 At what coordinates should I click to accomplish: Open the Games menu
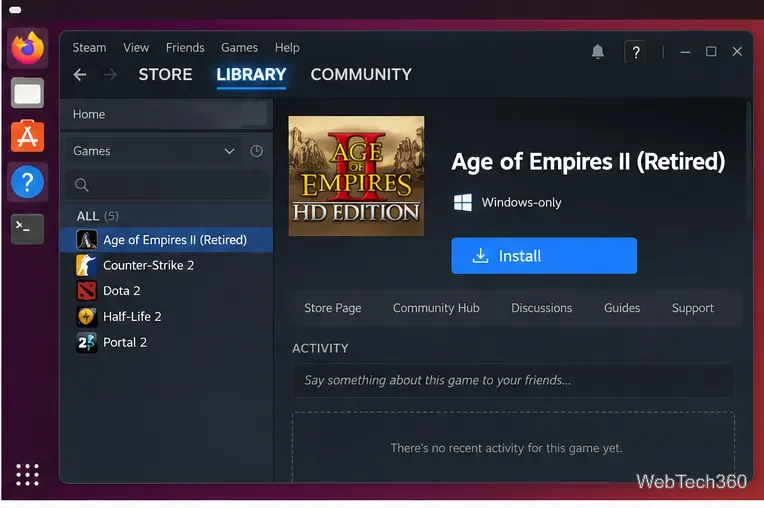point(239,47)
